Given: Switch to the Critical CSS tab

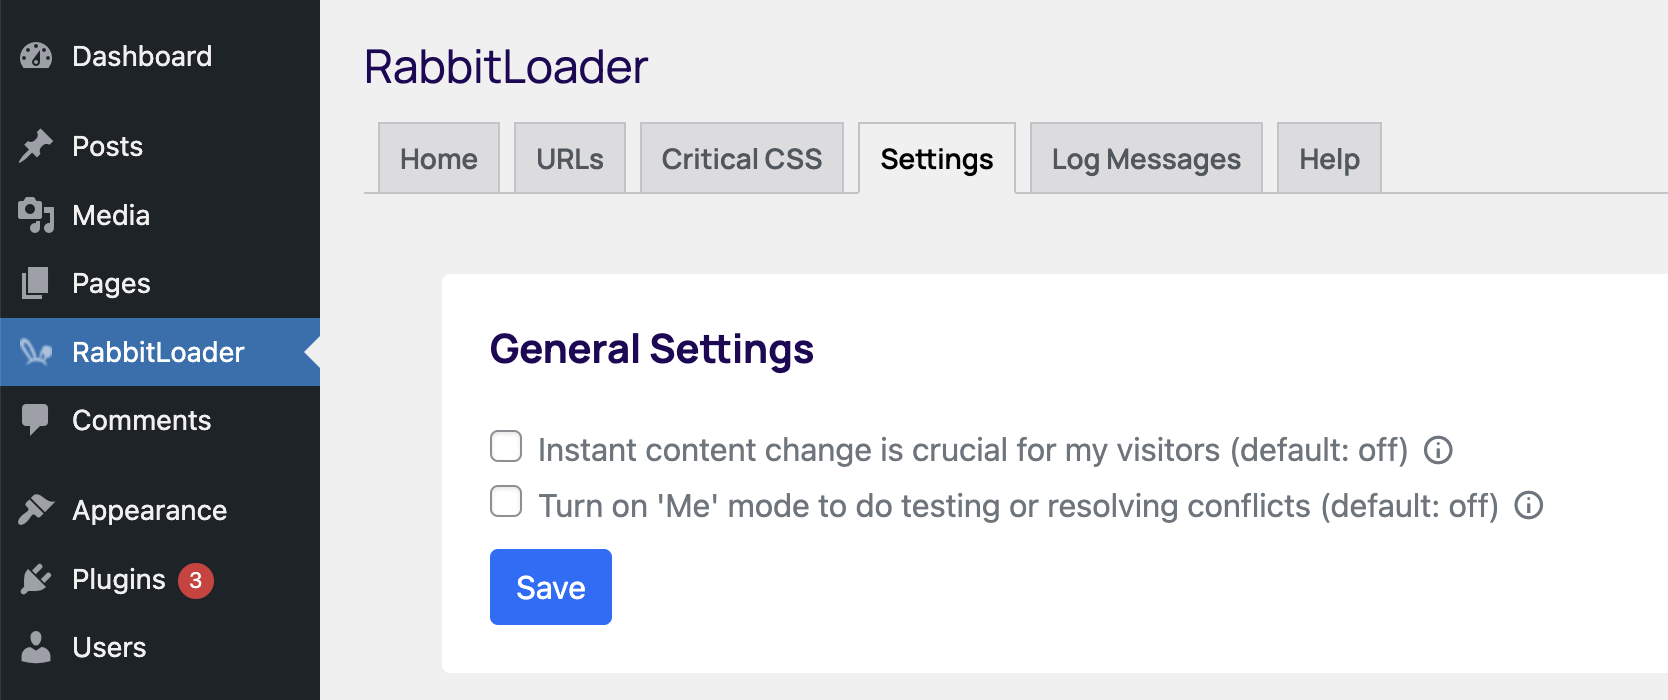Looking at the screenshot, I should click(742, 158).
